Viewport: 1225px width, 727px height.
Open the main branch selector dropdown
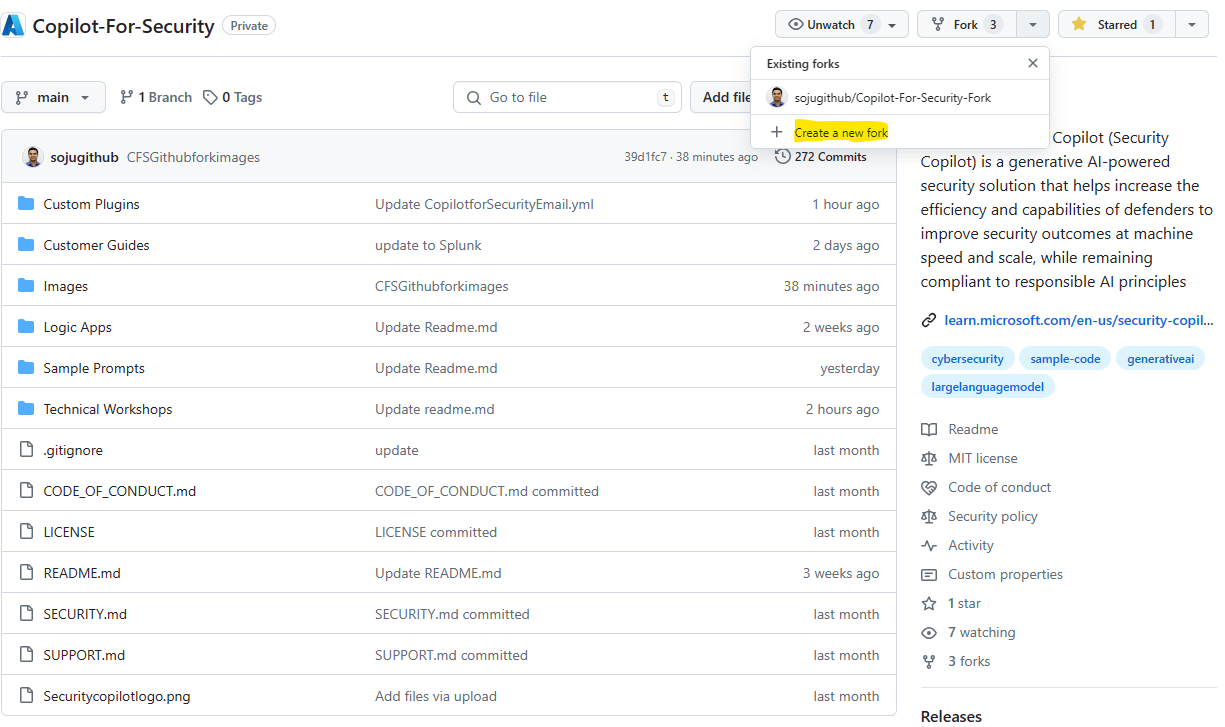click(53, 97)
